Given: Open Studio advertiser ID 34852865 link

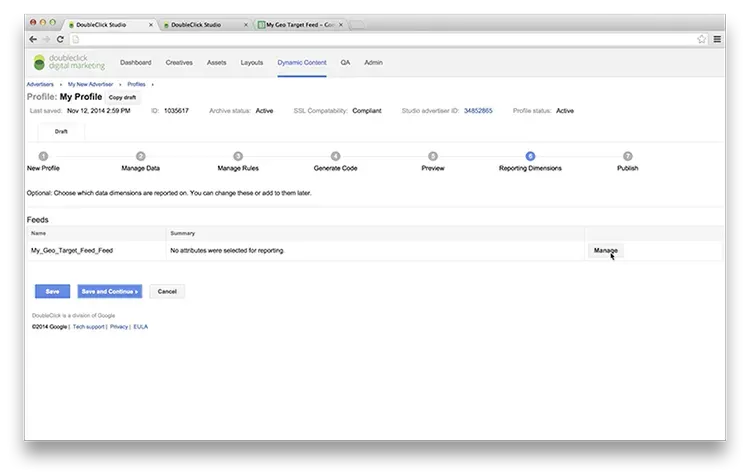Looking at the screenshot, I should 478,110.
